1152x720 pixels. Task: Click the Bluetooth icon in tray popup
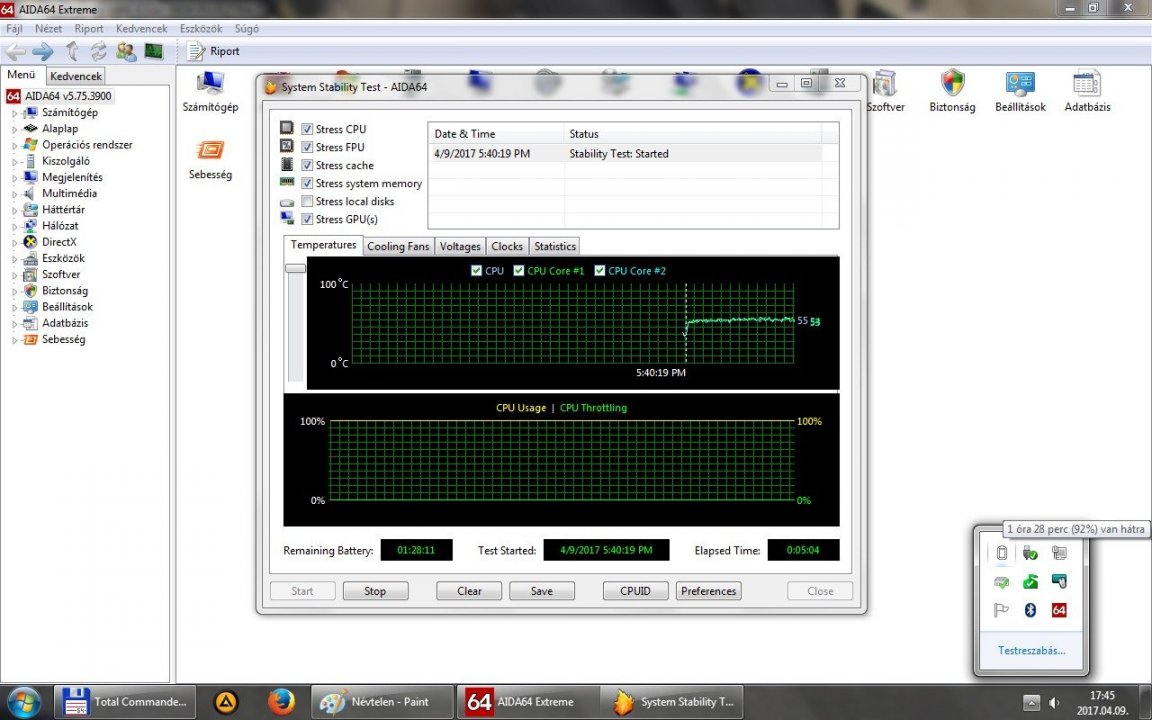pyautogui.click(x=1030, y=610)
